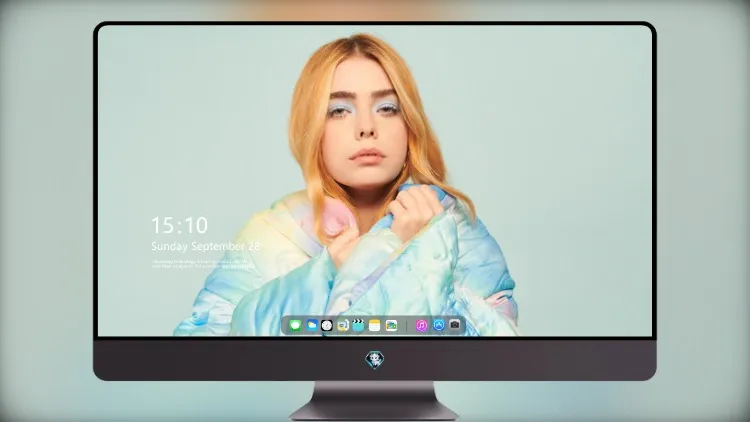Click the logo on the monitor chin
The width and height of the screenshot is (750, 422).
tap(375, 360)
